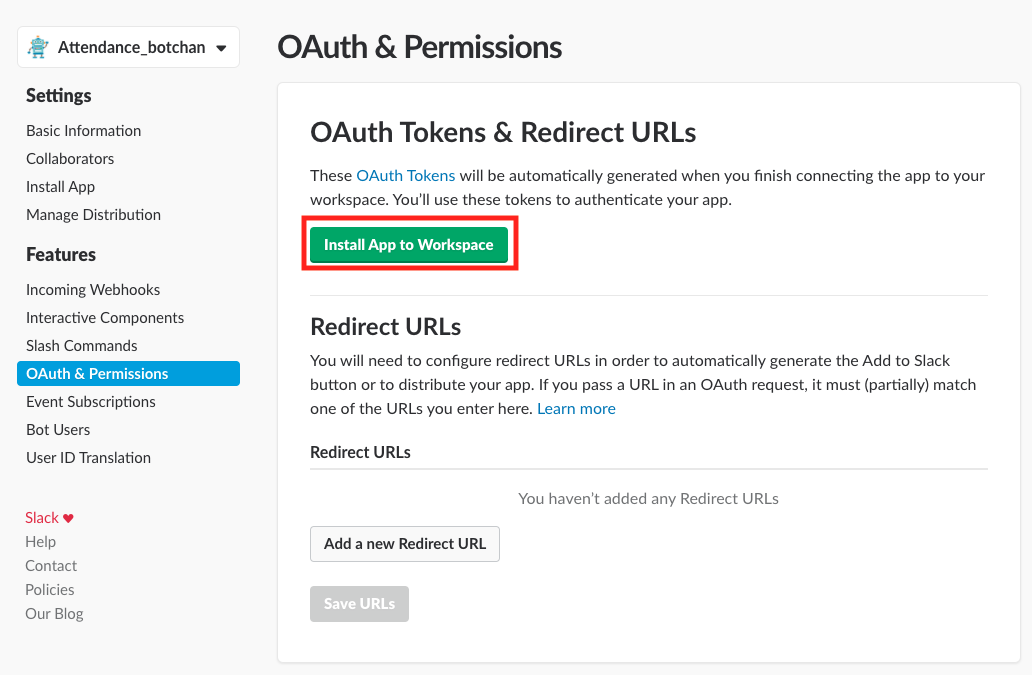Open the Learn more link
The width and height of the screenshot is (1032, 675).
tap(576, 409)
